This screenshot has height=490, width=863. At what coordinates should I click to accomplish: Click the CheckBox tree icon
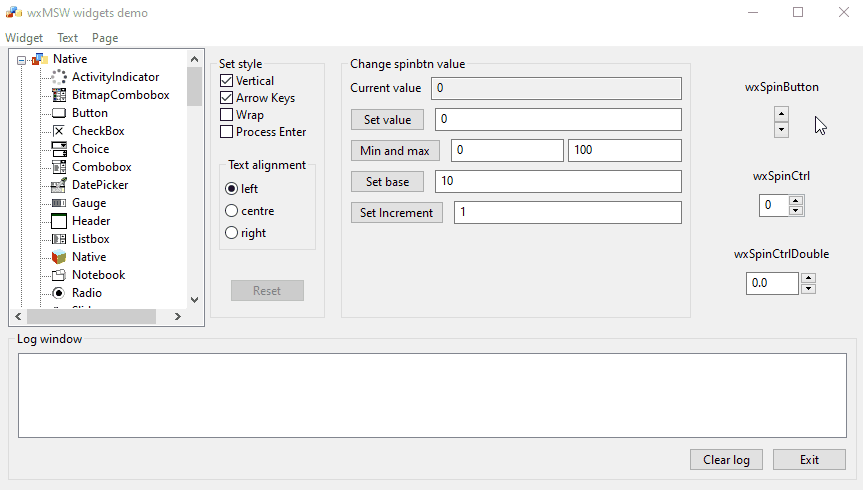click(x=59, y=131)
